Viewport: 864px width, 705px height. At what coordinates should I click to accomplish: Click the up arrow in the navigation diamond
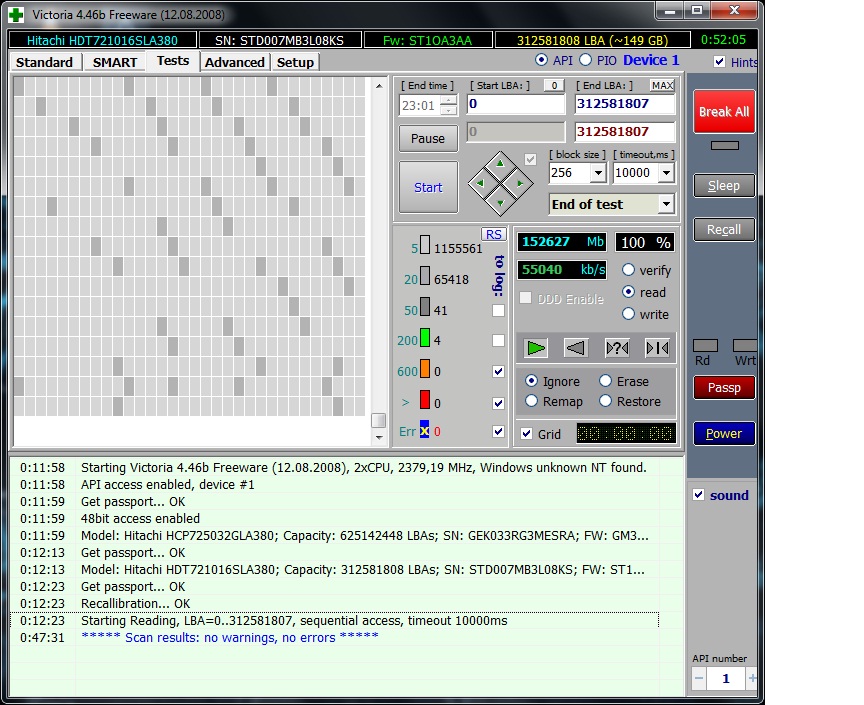500,164
